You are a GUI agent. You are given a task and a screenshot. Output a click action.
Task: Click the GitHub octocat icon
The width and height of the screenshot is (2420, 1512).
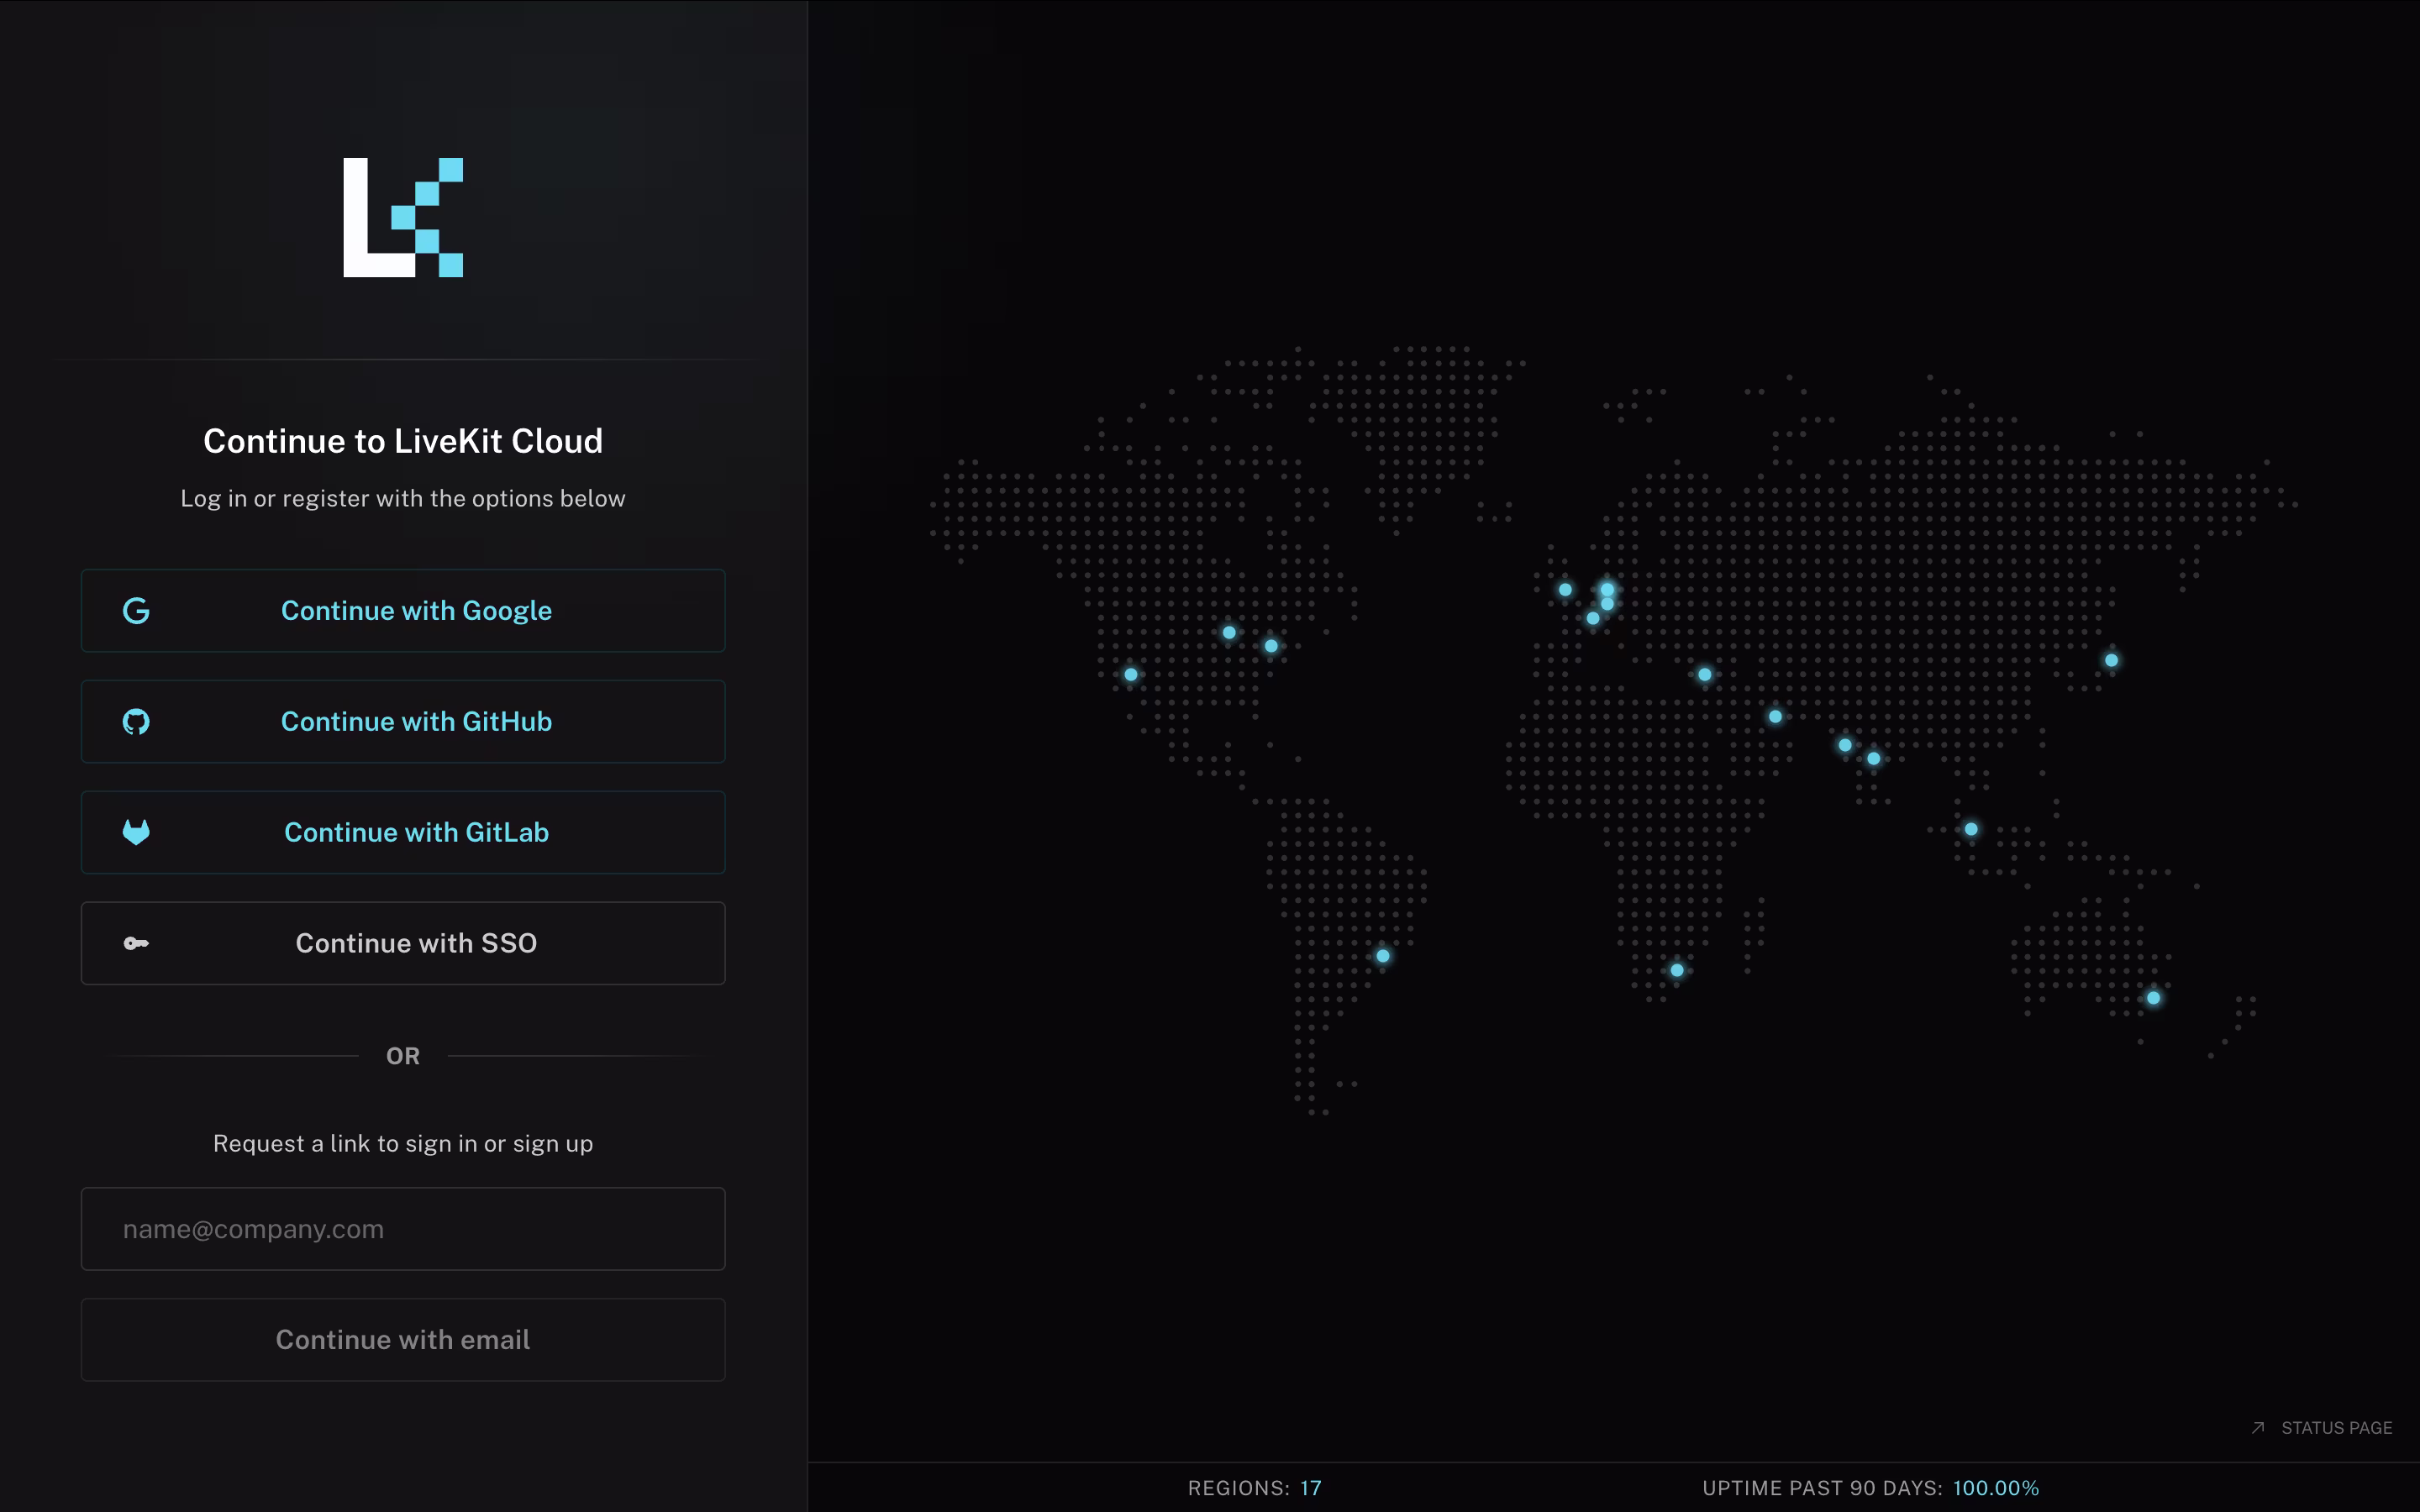coord(136,722)
